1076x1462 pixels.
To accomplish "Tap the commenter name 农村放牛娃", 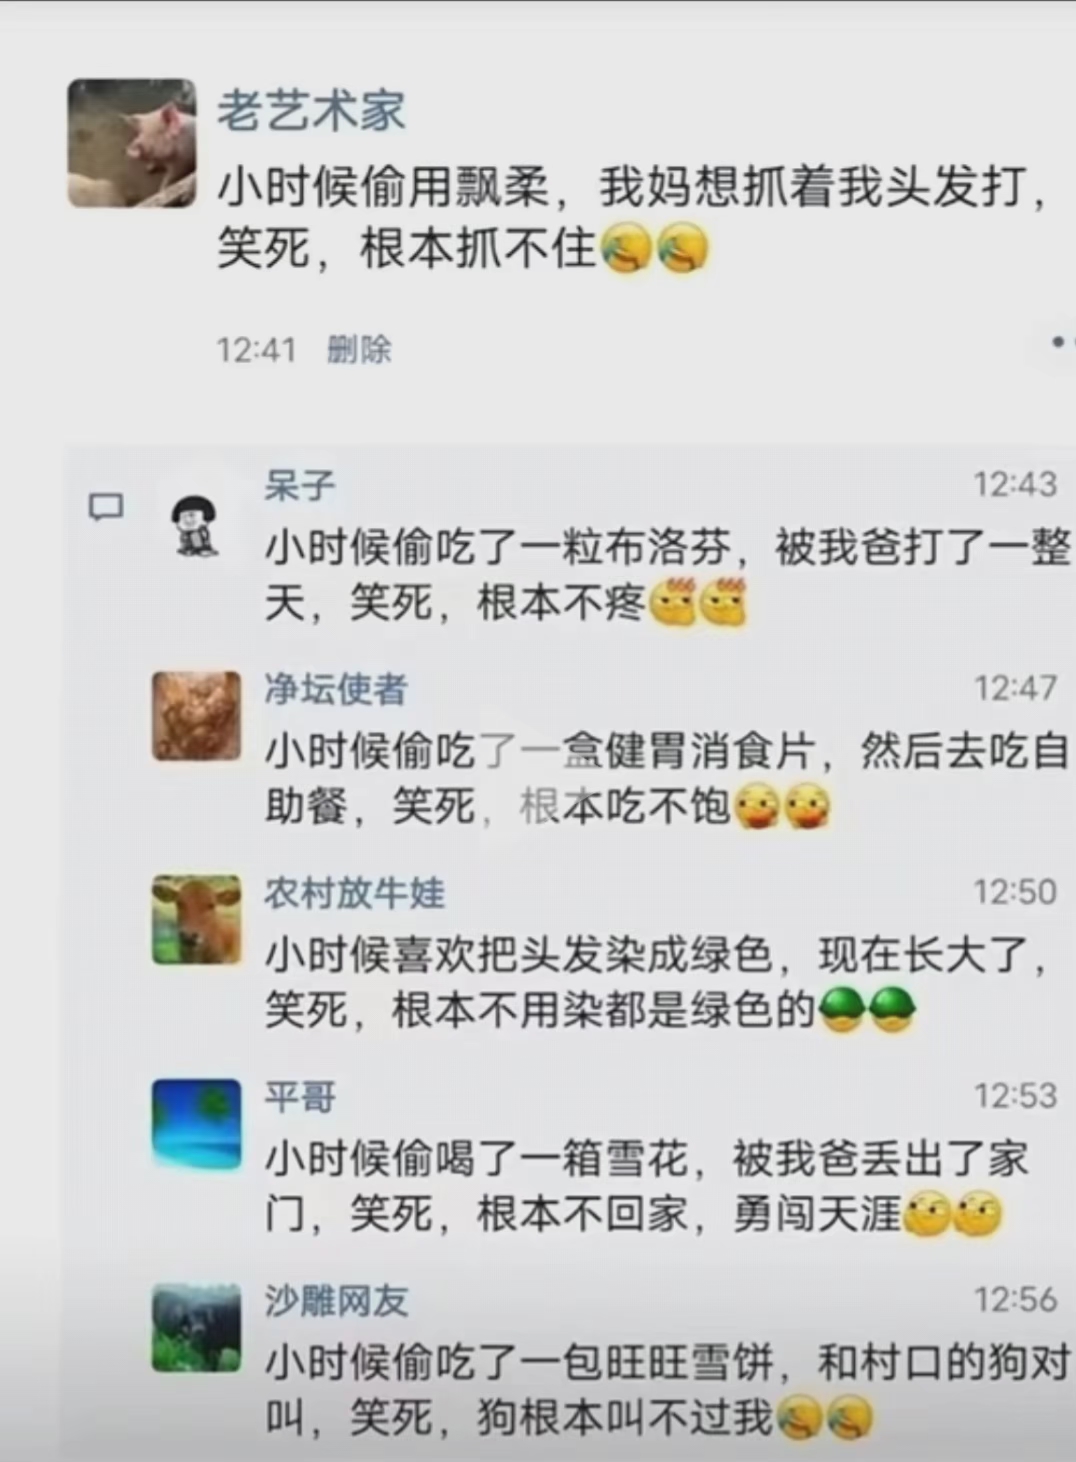I will pos(354,893).
